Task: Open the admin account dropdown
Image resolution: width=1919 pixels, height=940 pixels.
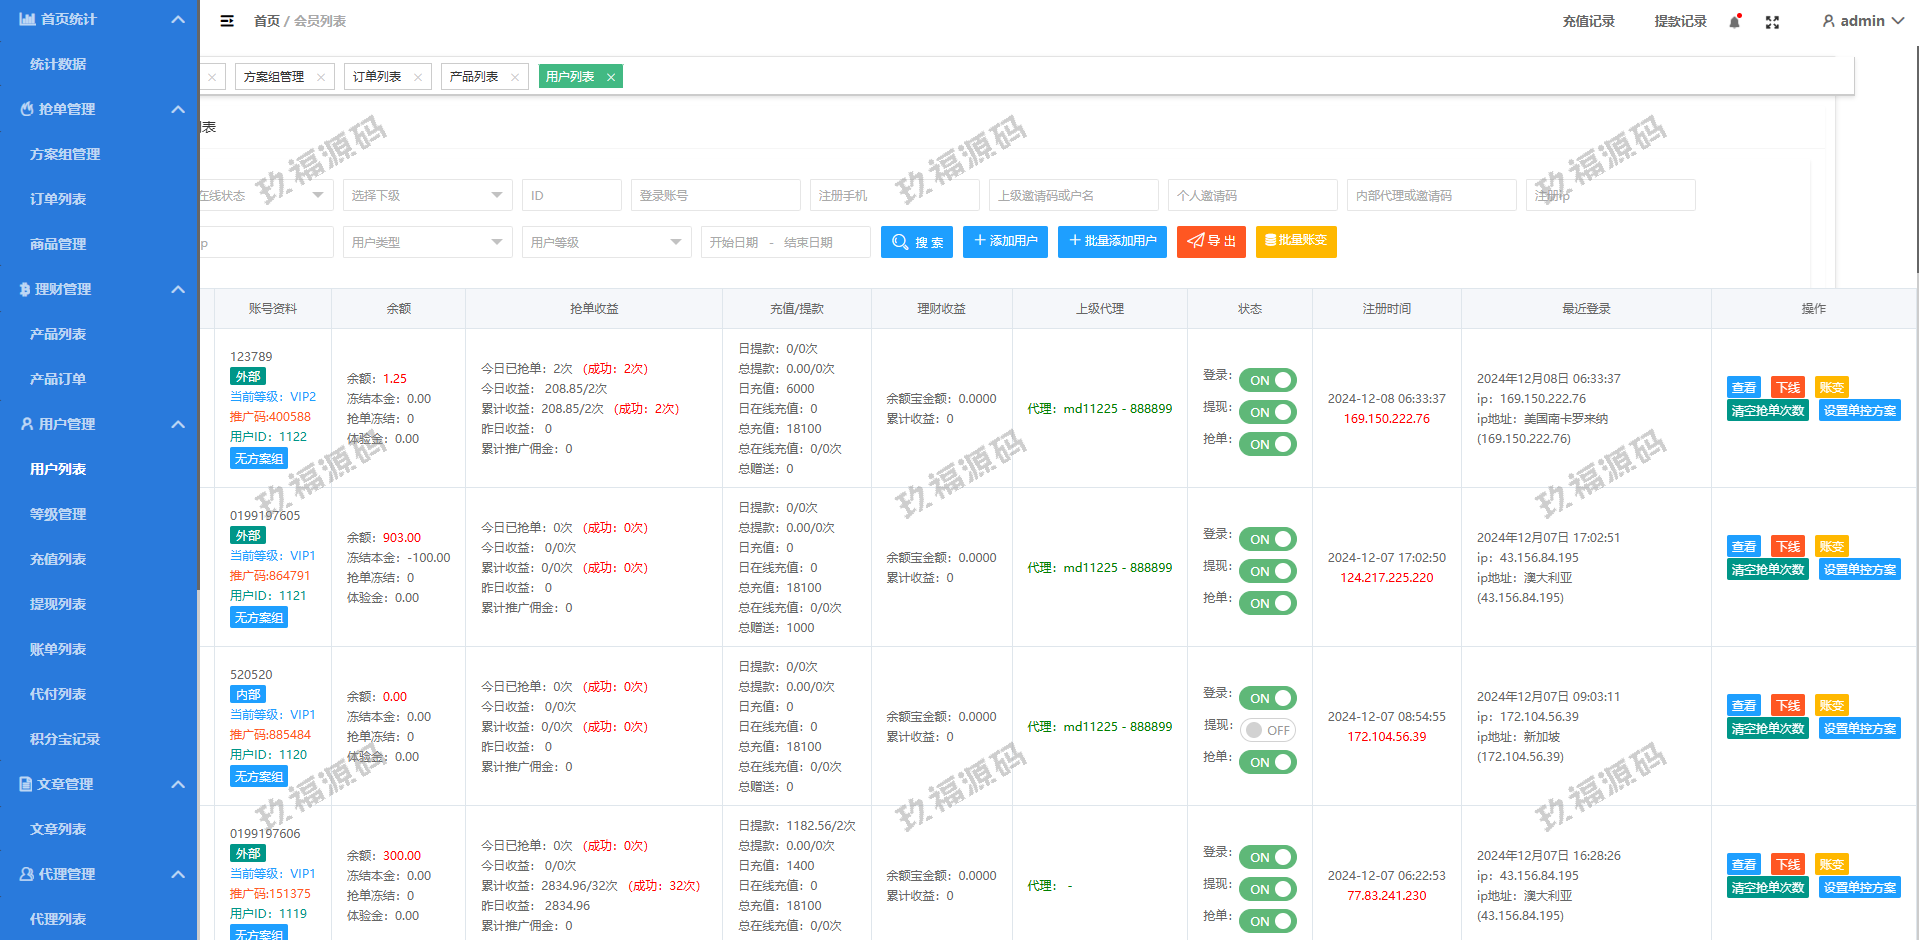Action: coord(1862,21)
